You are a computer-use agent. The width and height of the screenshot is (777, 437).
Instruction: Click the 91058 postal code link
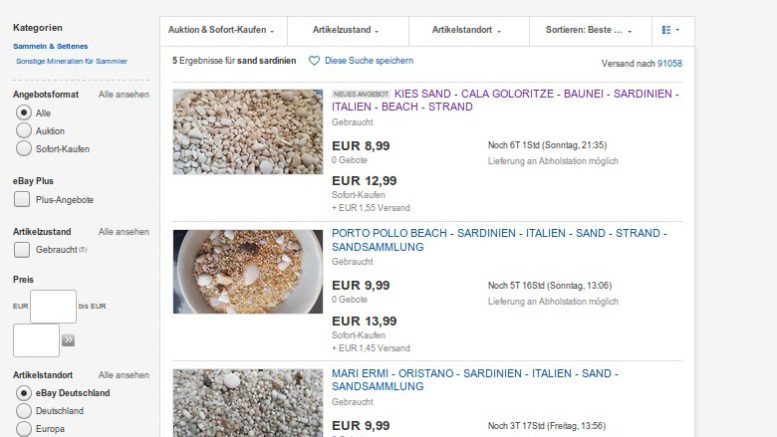click(669, 63)
